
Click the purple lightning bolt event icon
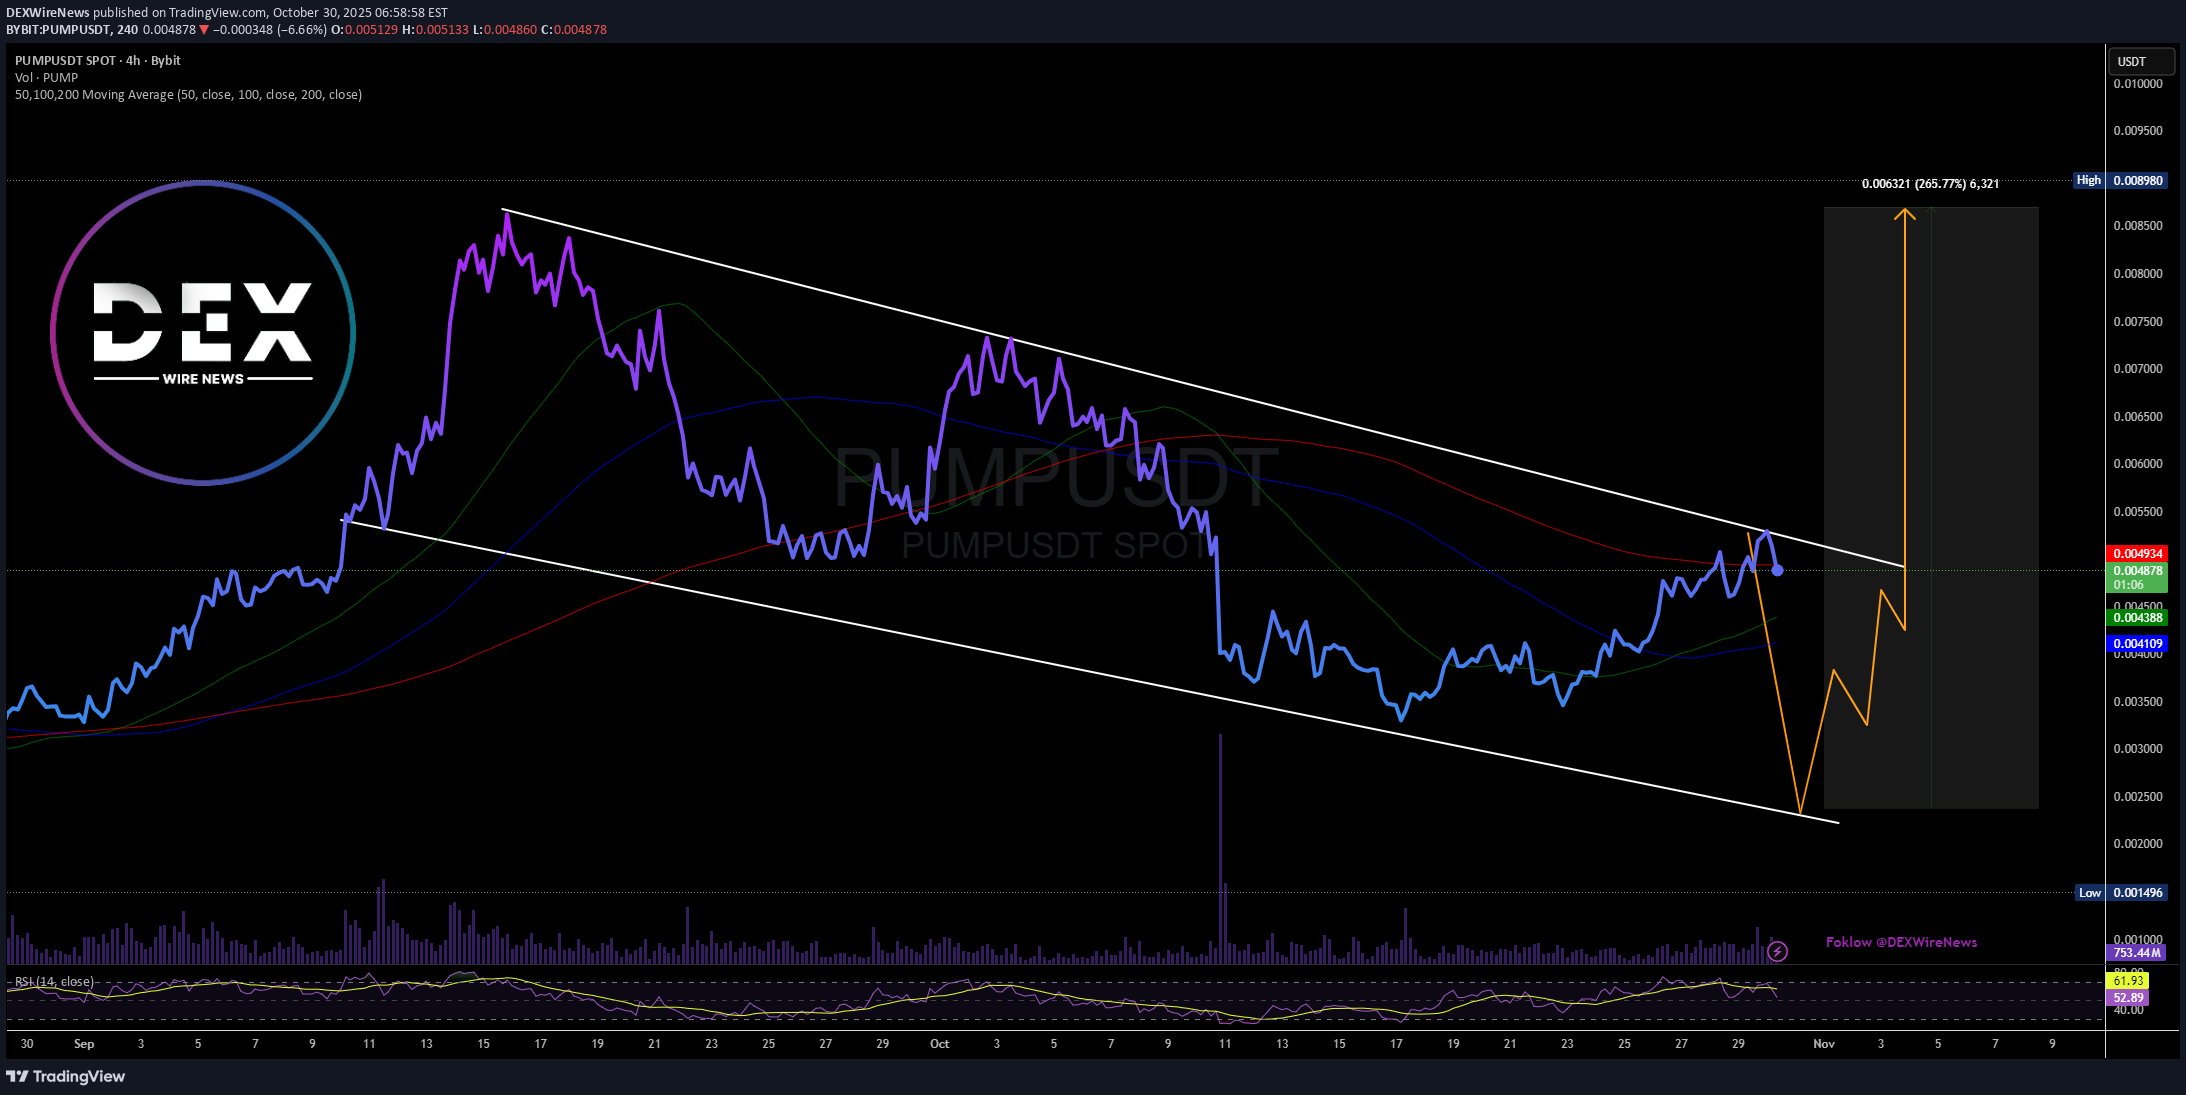1777,951
